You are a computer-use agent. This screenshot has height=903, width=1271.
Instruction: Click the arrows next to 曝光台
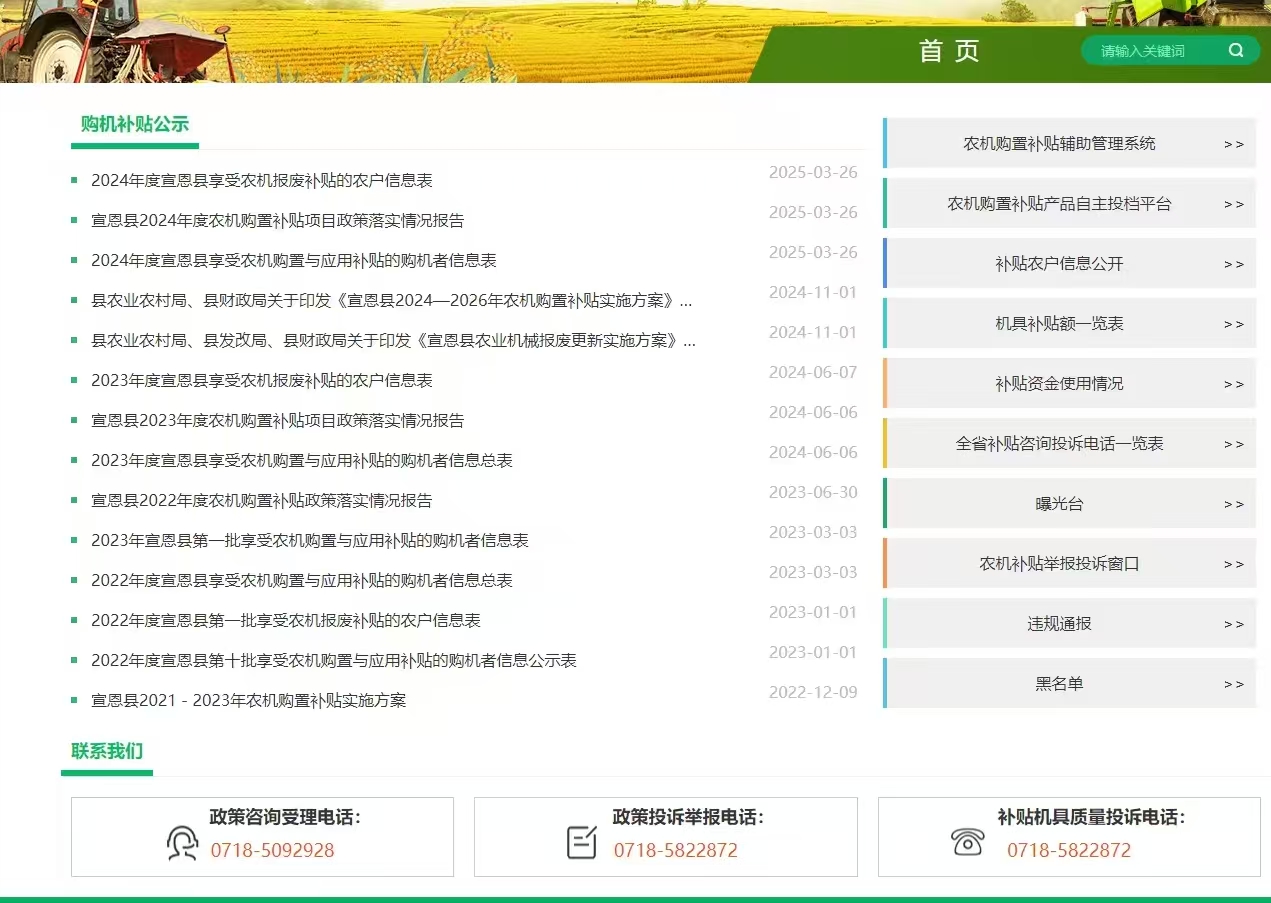[1233, 504]
